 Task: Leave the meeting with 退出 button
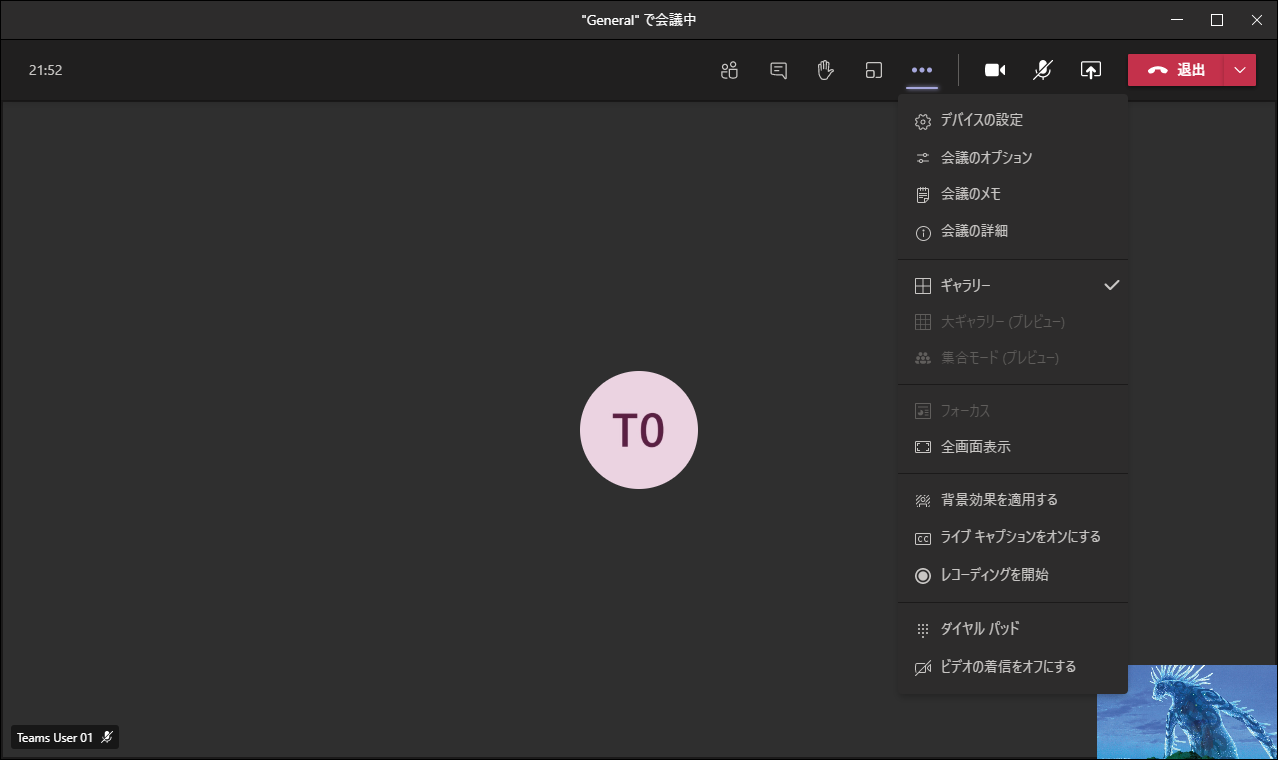[x=1176, y=70]
